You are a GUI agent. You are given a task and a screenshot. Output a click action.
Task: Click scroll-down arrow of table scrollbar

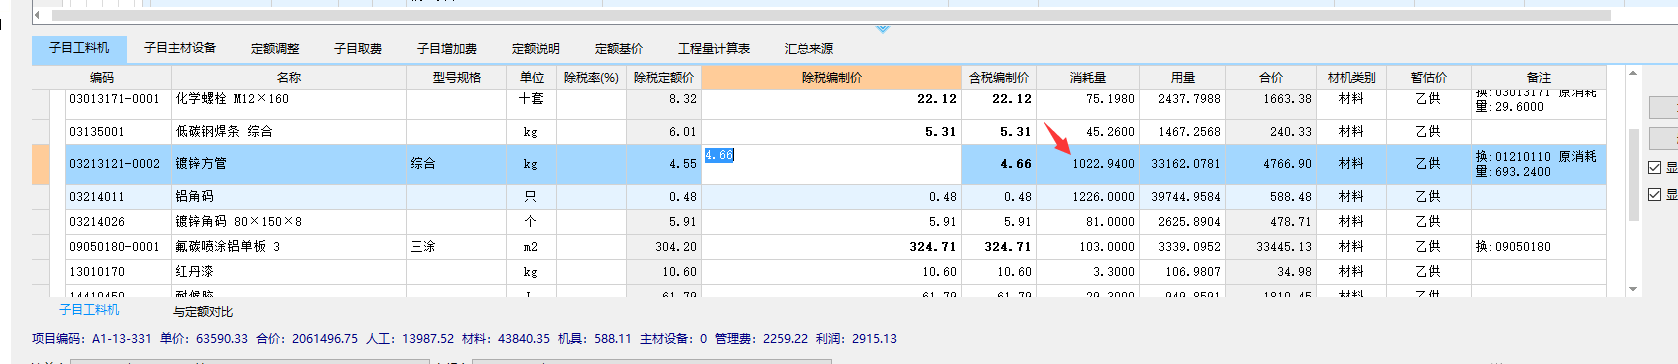point(1633,290)
